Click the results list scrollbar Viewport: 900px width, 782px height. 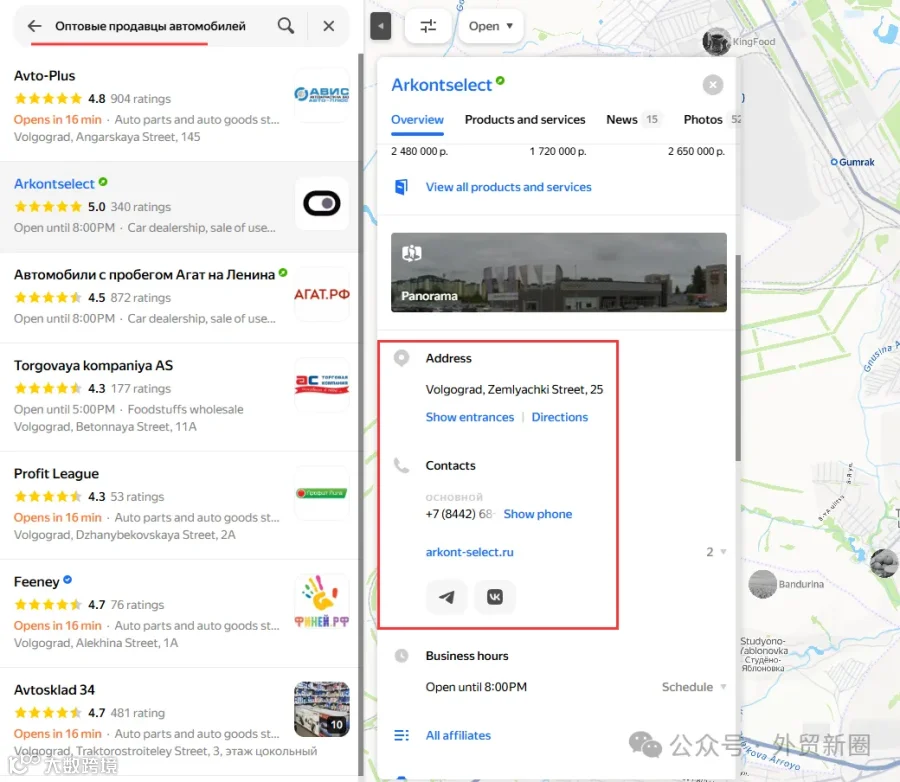pos(360,413)
